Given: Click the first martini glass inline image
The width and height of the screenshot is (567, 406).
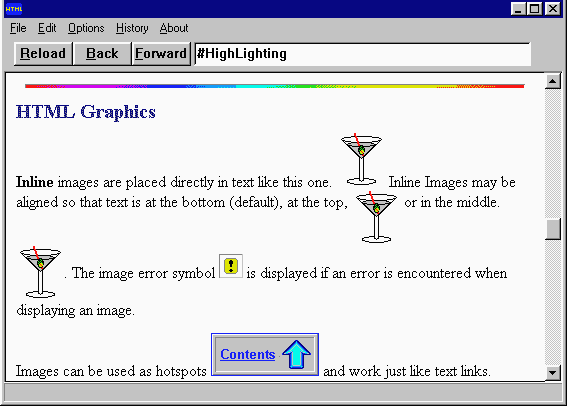Looking at the screenshot, I should (361, 159).
